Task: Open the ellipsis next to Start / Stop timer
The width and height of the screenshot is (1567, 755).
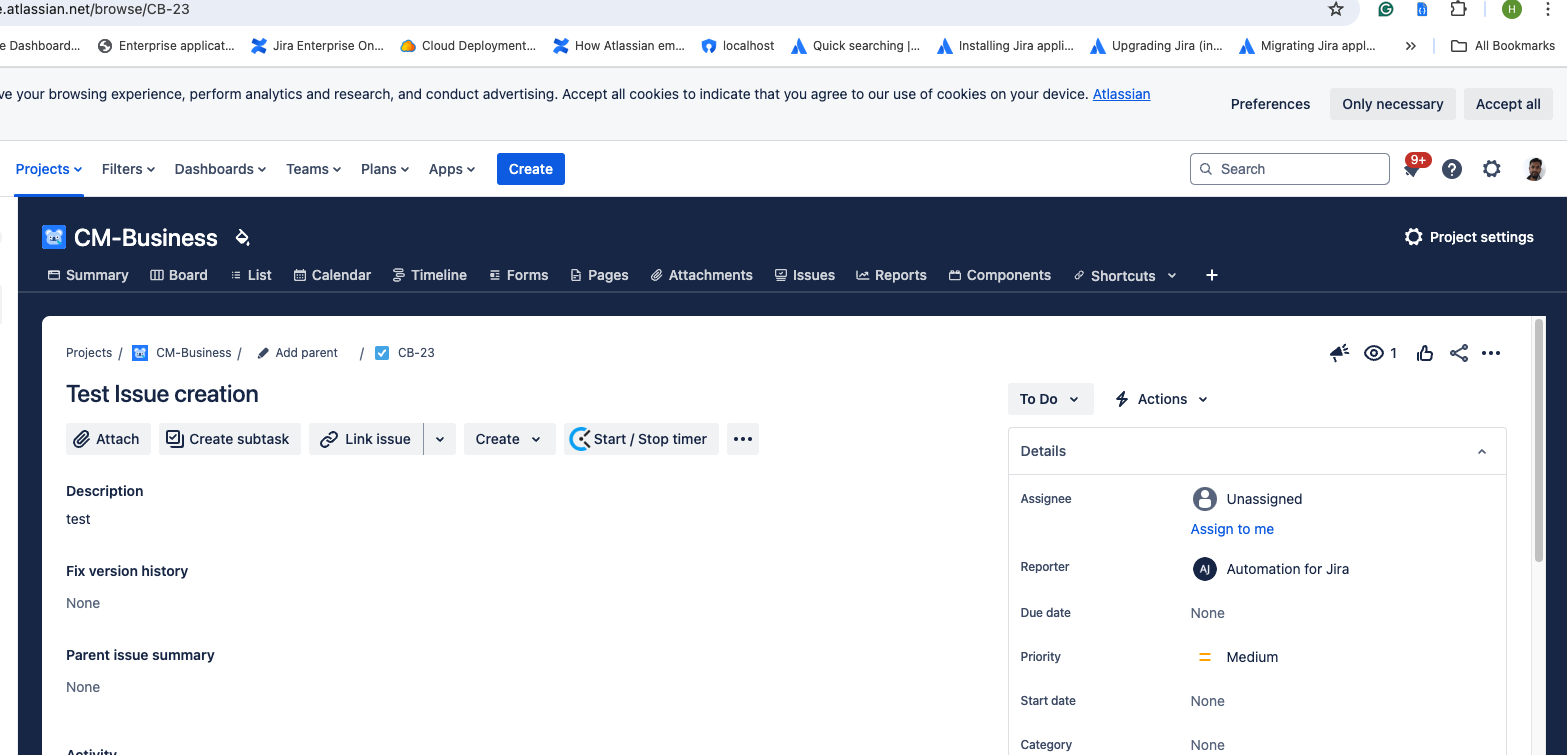Action: 743,439
